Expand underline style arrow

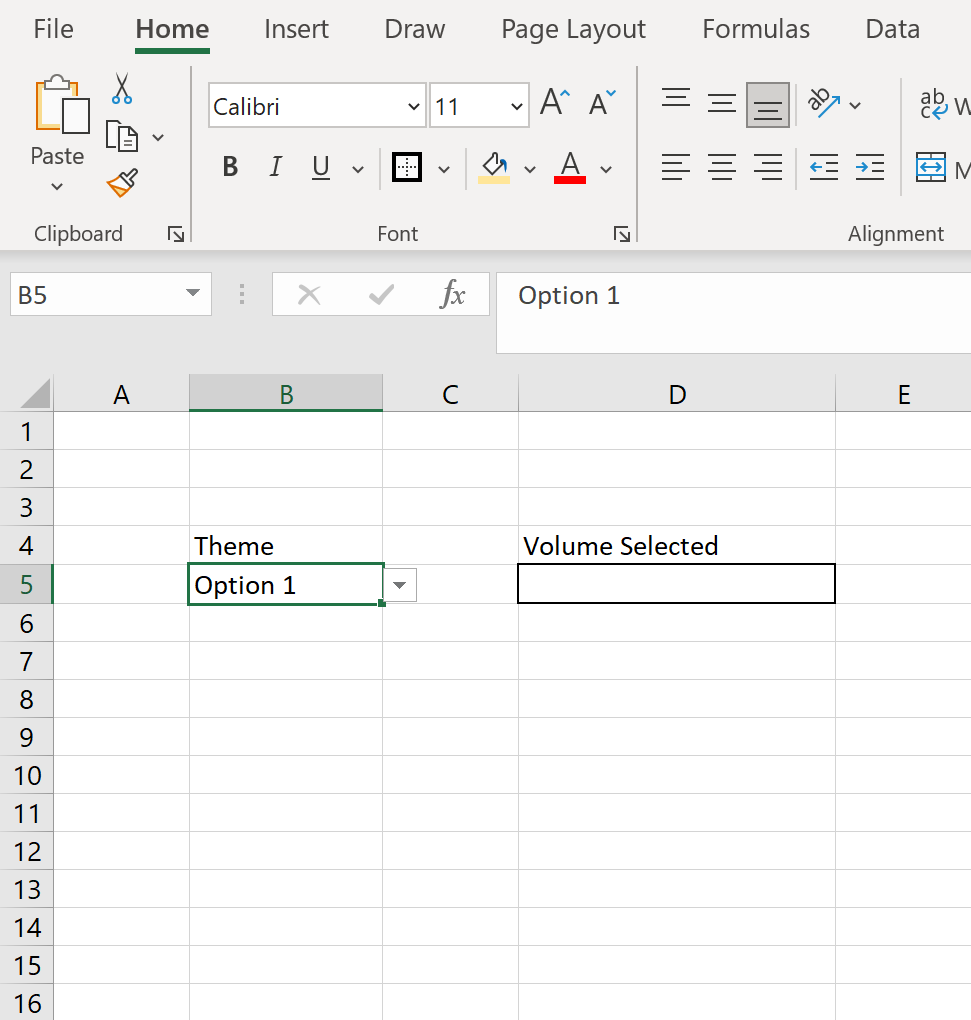(358, 169)
